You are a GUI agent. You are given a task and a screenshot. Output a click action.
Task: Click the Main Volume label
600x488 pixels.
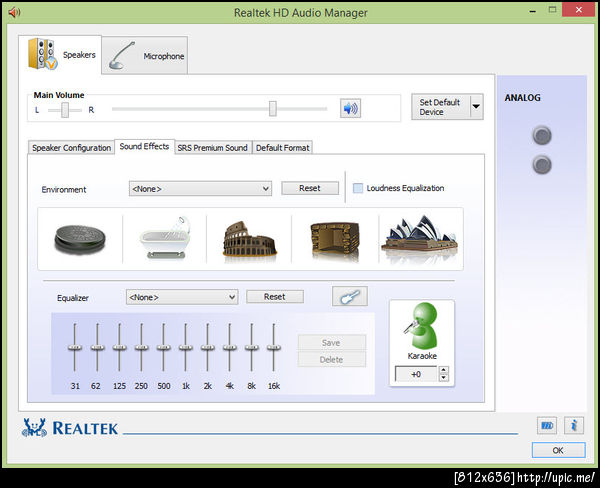pos(59,95)
